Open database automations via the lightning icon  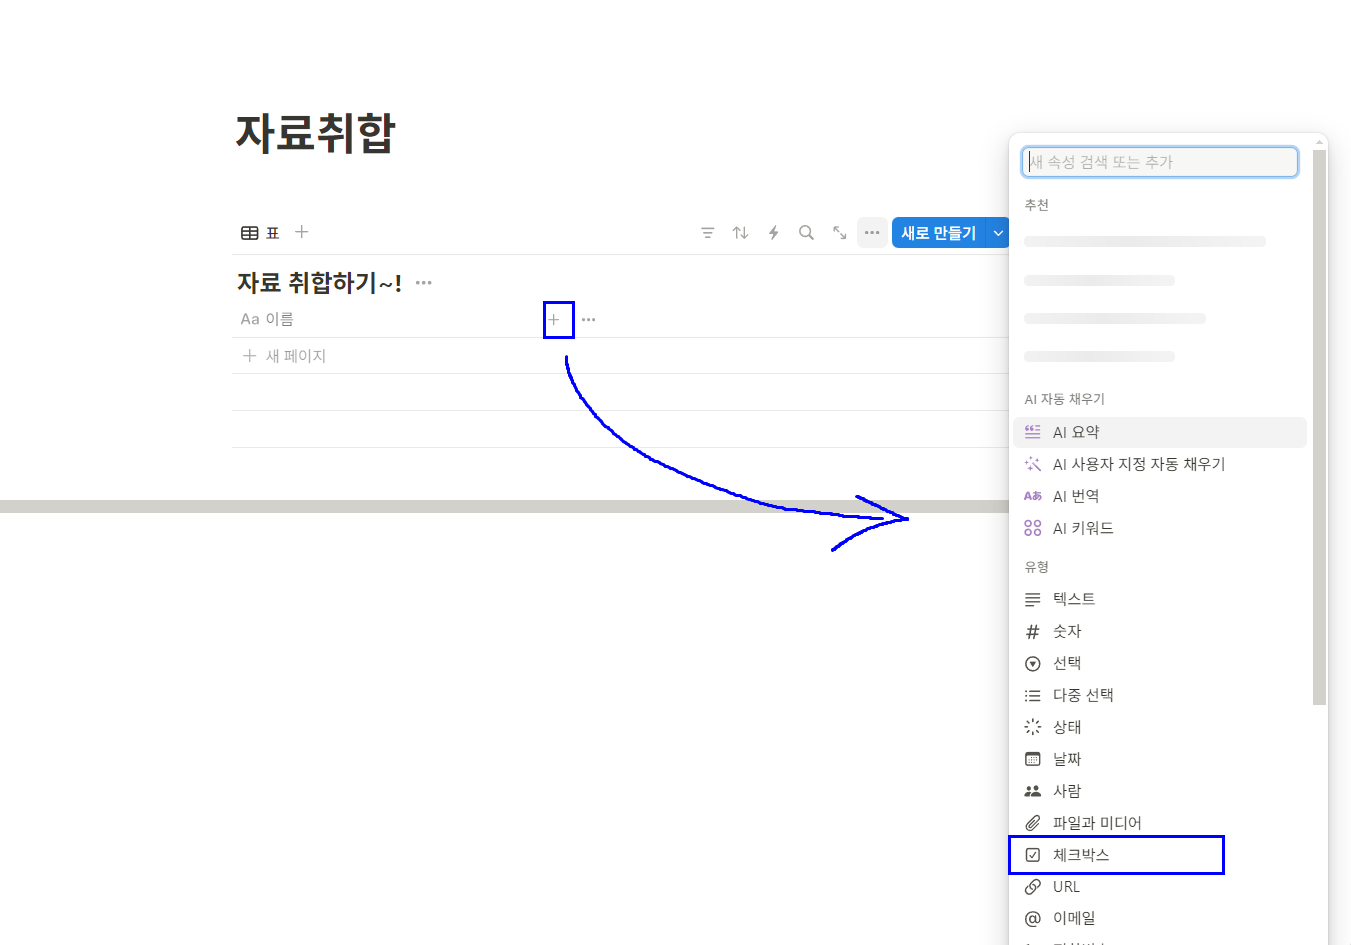coord(774,232)
